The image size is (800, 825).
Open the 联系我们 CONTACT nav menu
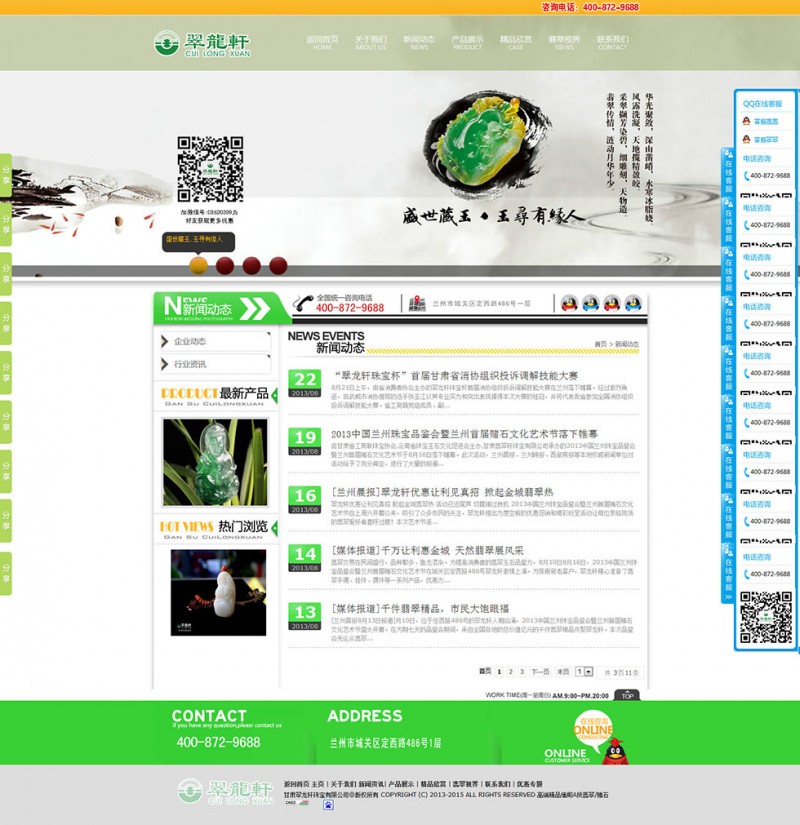point(612,42)
